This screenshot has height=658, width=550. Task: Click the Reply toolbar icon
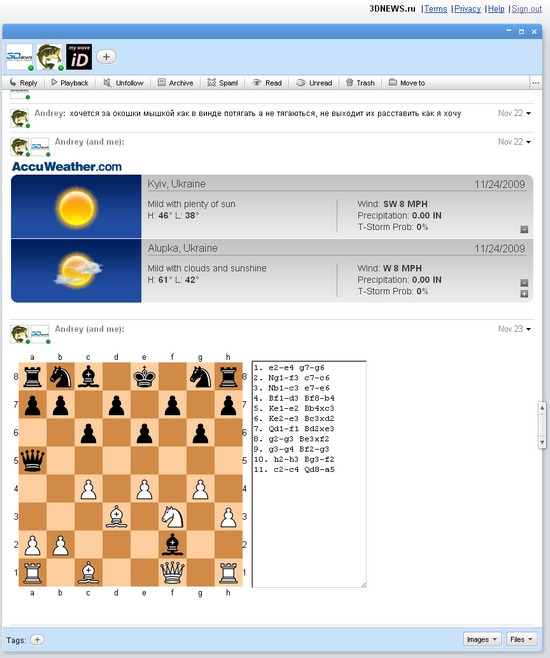(x=23, y=83)
